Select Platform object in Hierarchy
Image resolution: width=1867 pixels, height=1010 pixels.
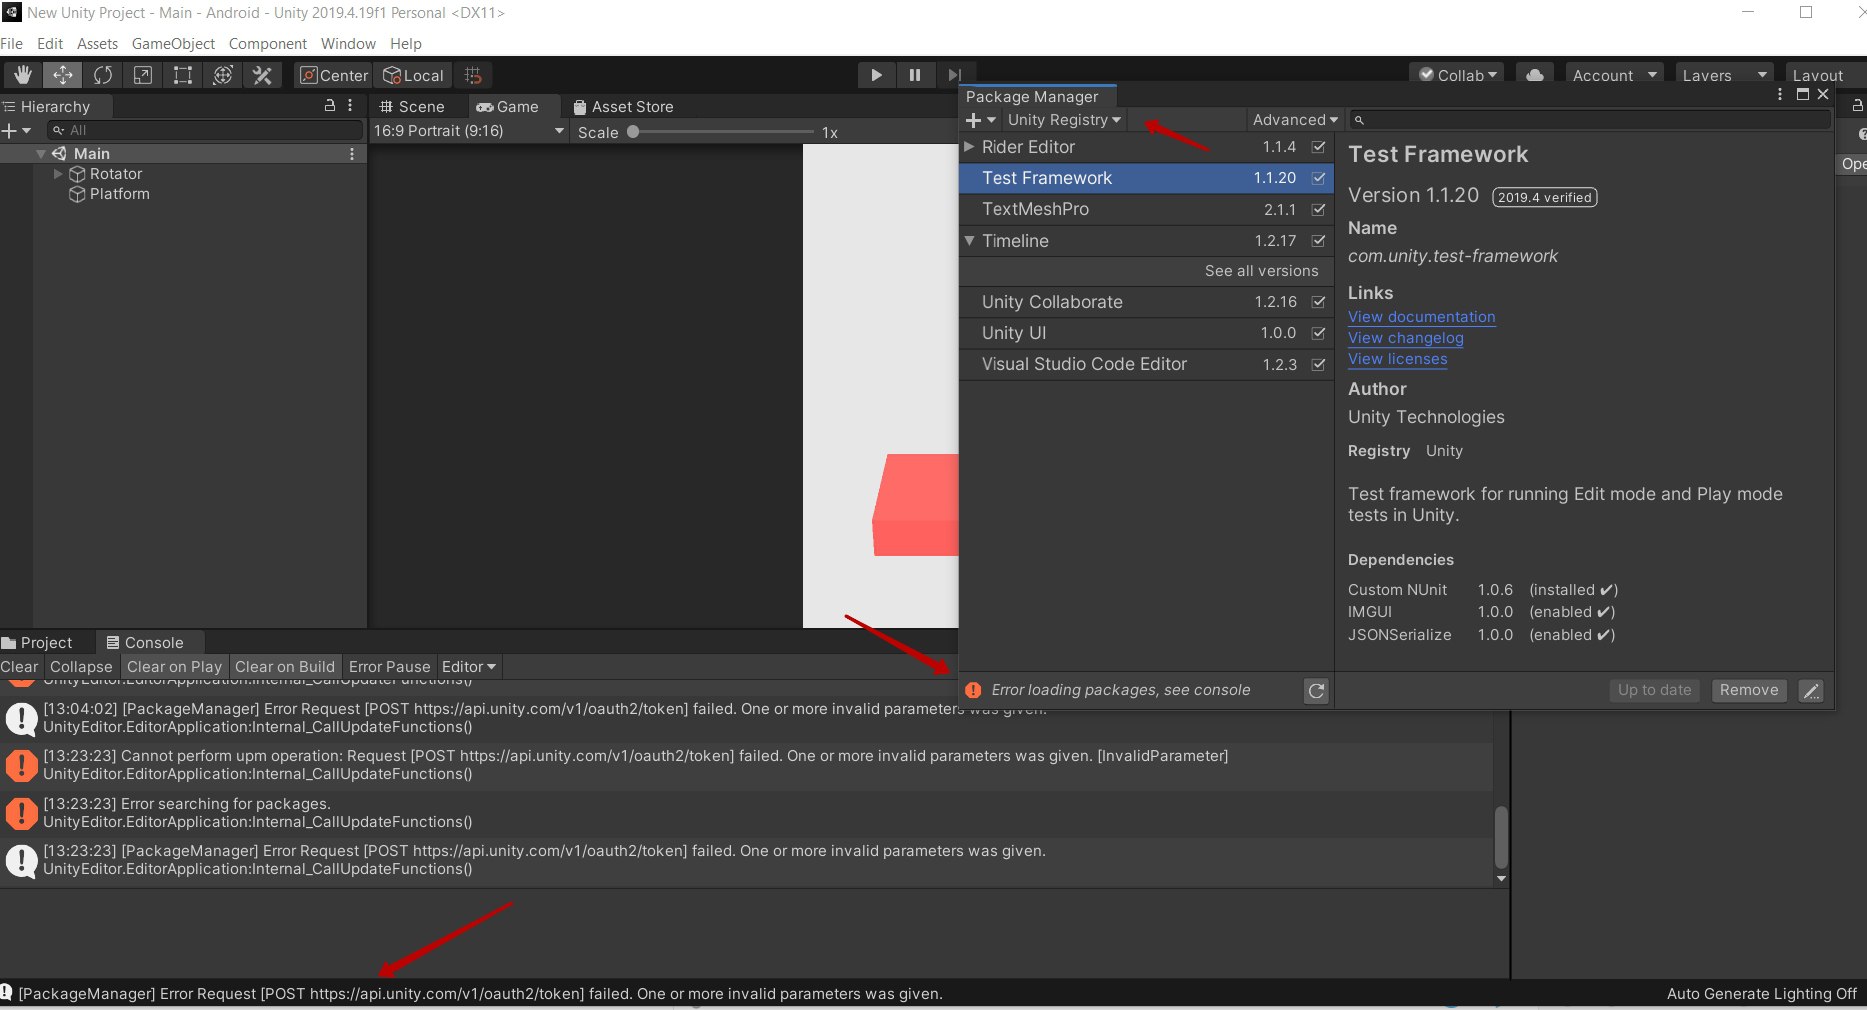(119, 194)
